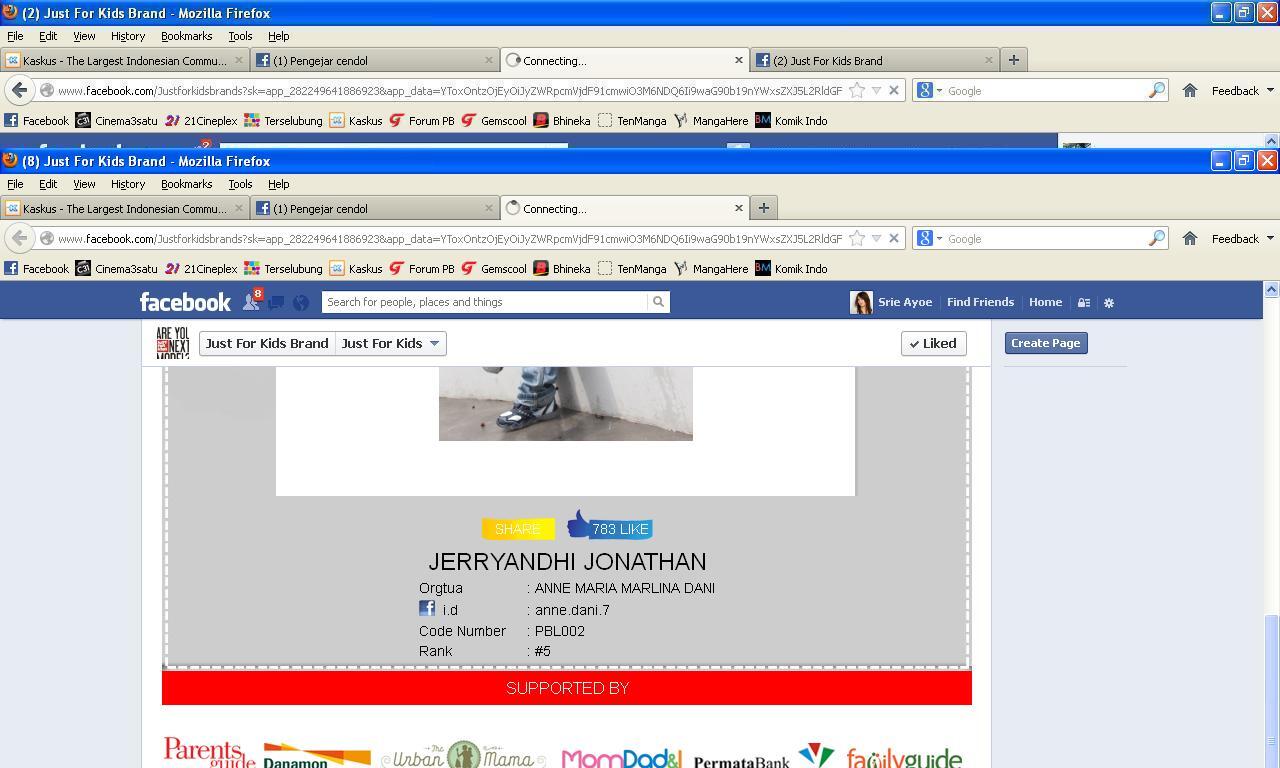
Task: Open Home link in Facebook header
Action: [x=1045, y=302]
